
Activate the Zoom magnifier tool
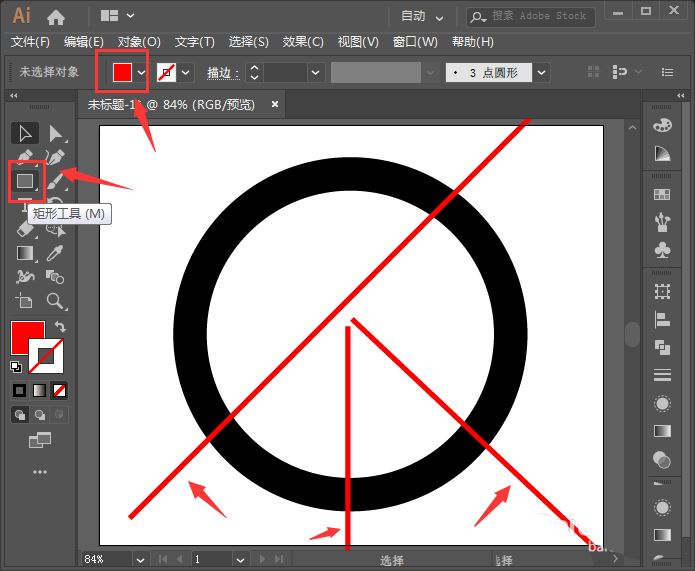[x=56, y=300]
